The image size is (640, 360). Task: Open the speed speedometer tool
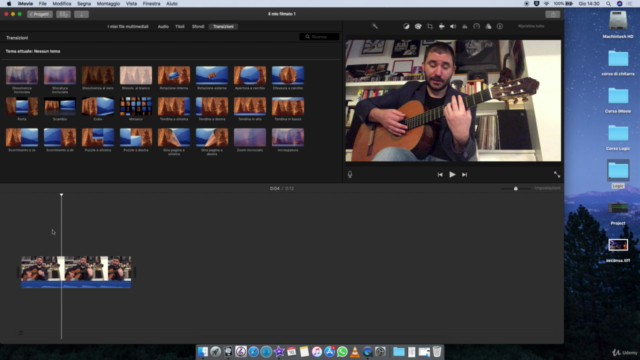pos(476,26)
